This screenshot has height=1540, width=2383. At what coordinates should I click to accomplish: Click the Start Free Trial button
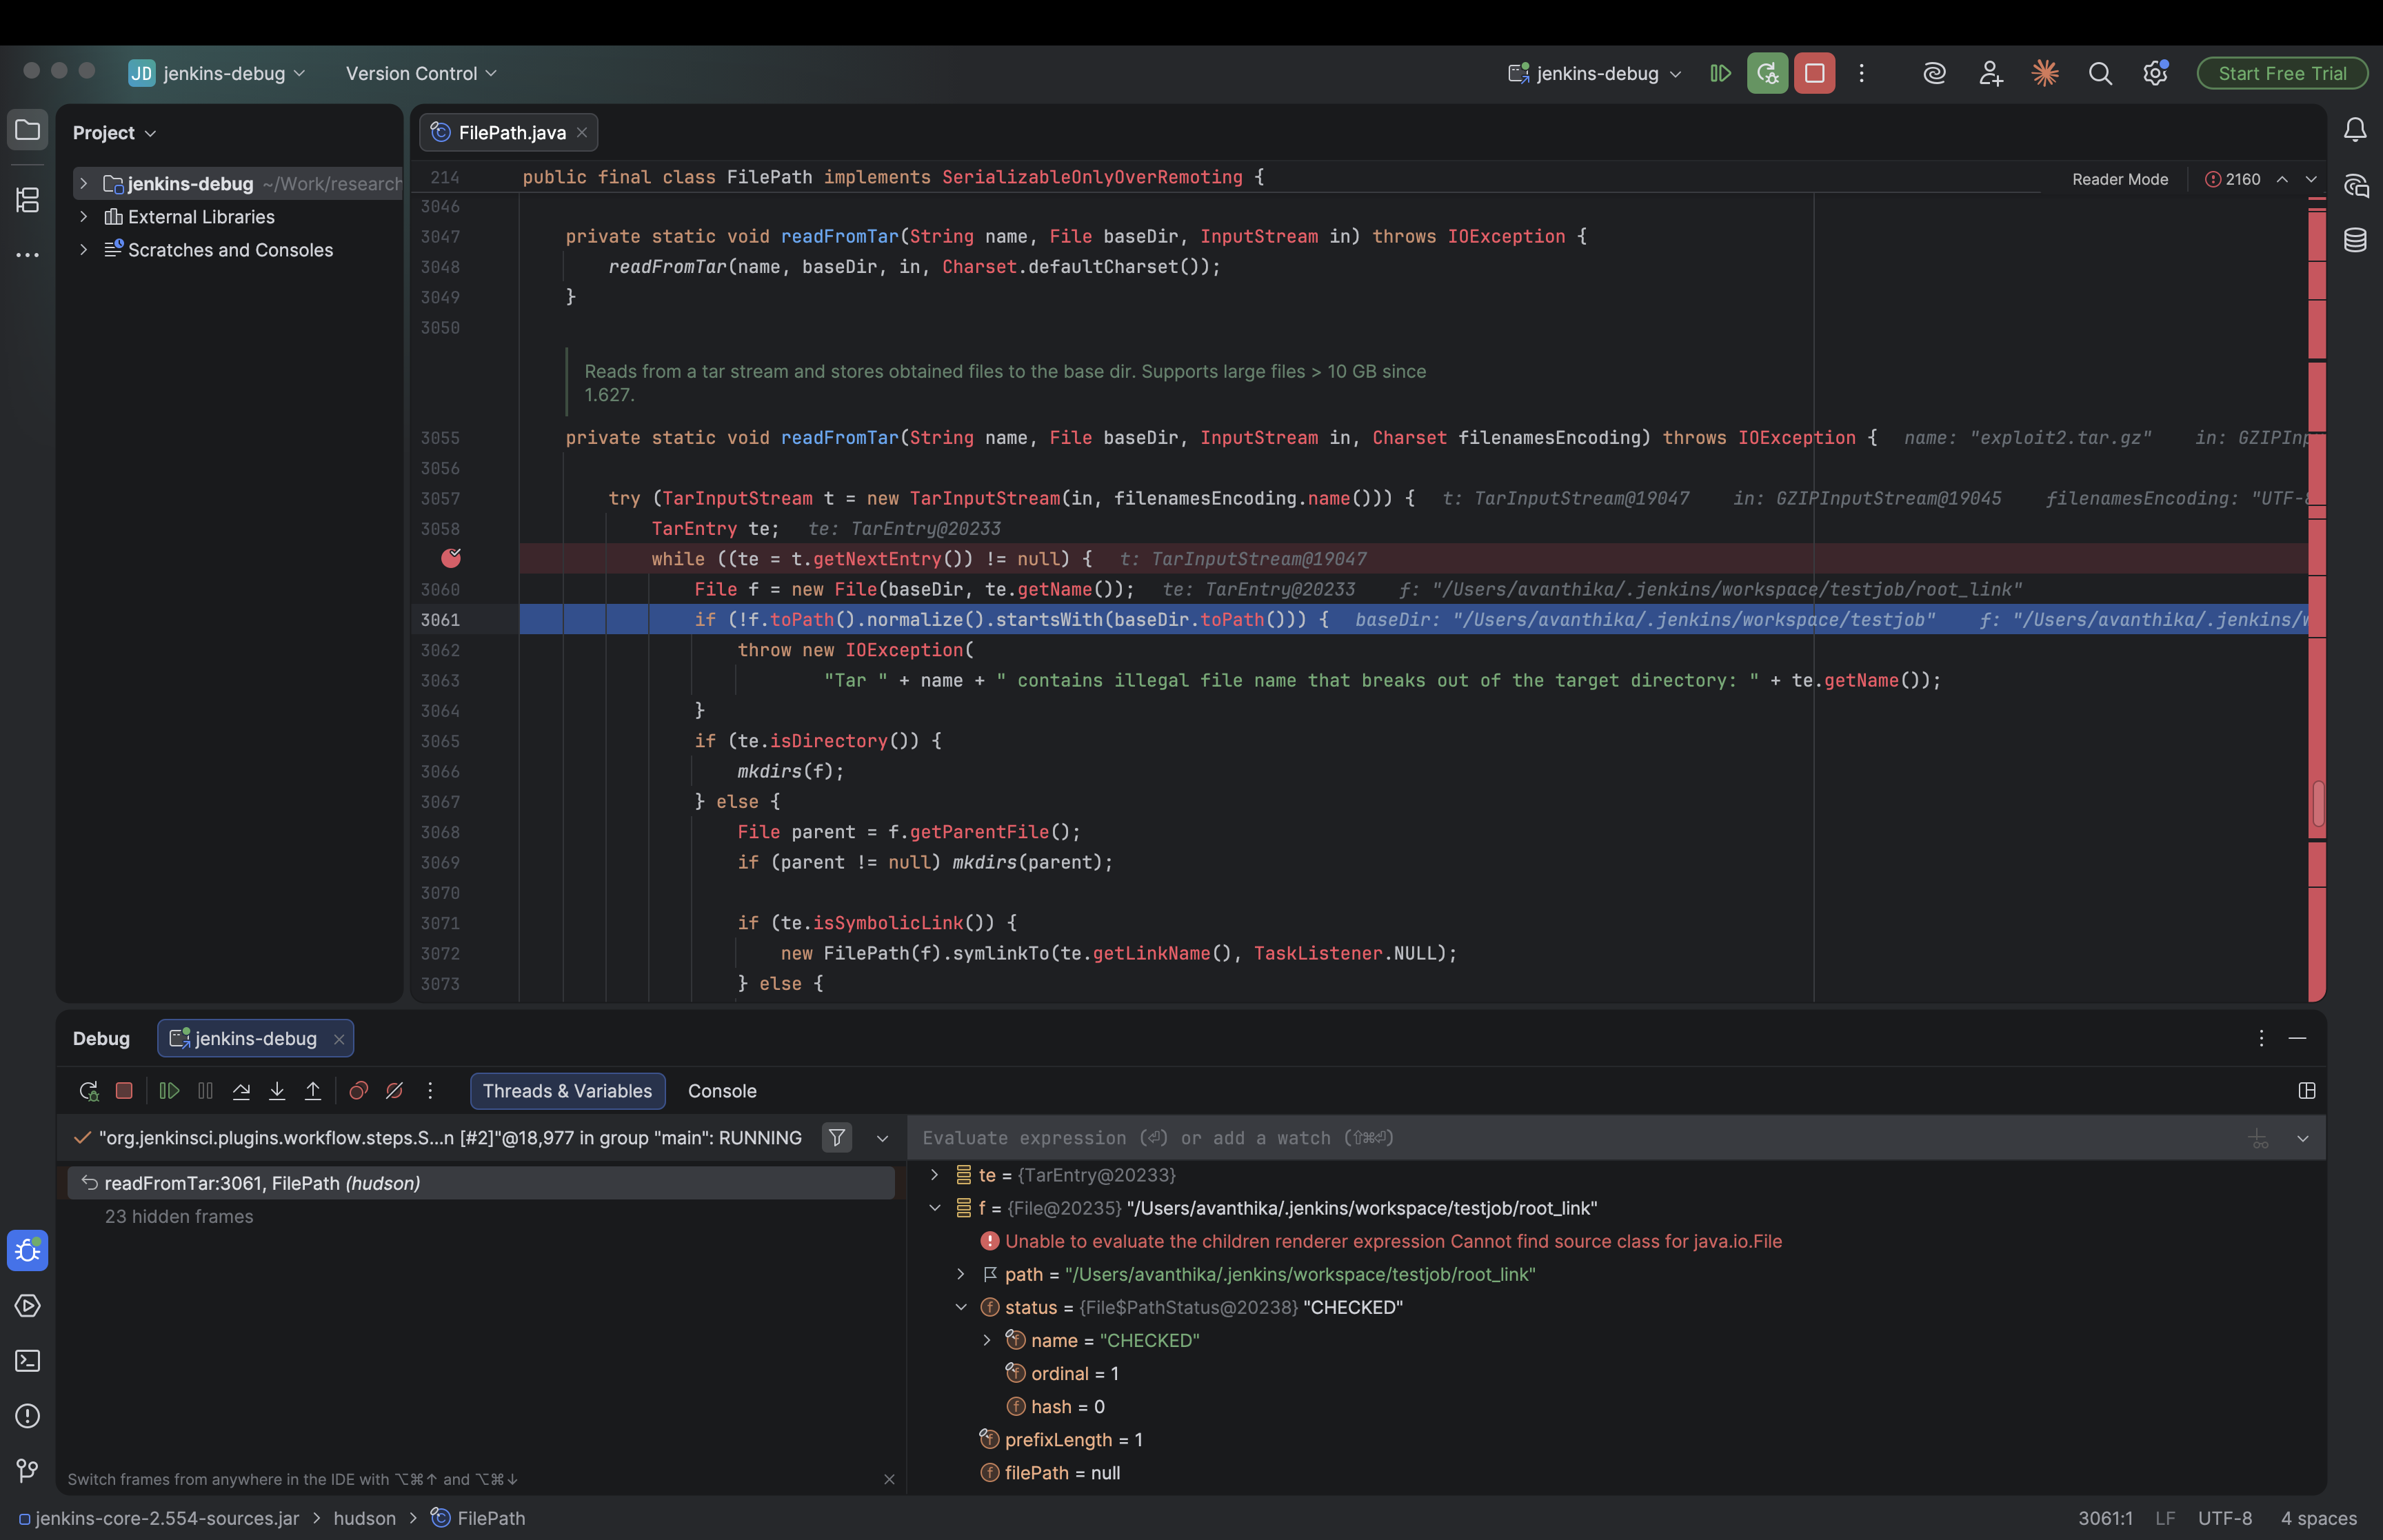[2281, 73]
